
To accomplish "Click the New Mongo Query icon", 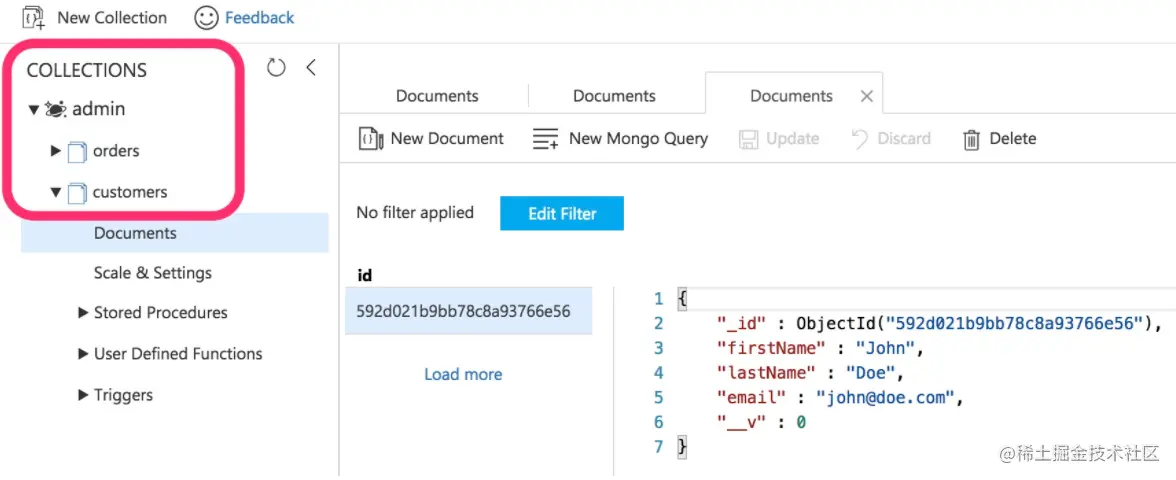I will [545, 139].
